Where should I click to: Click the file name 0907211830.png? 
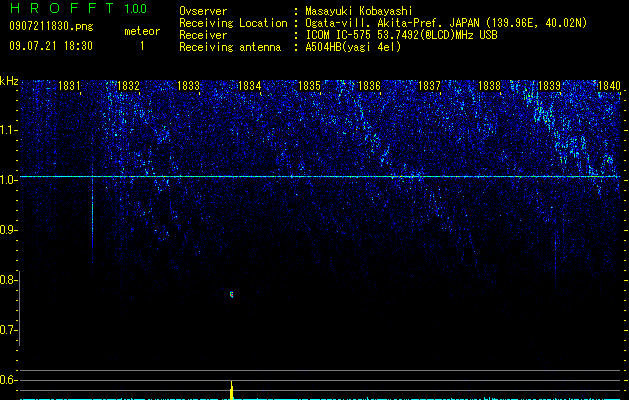tap(51, 26)
